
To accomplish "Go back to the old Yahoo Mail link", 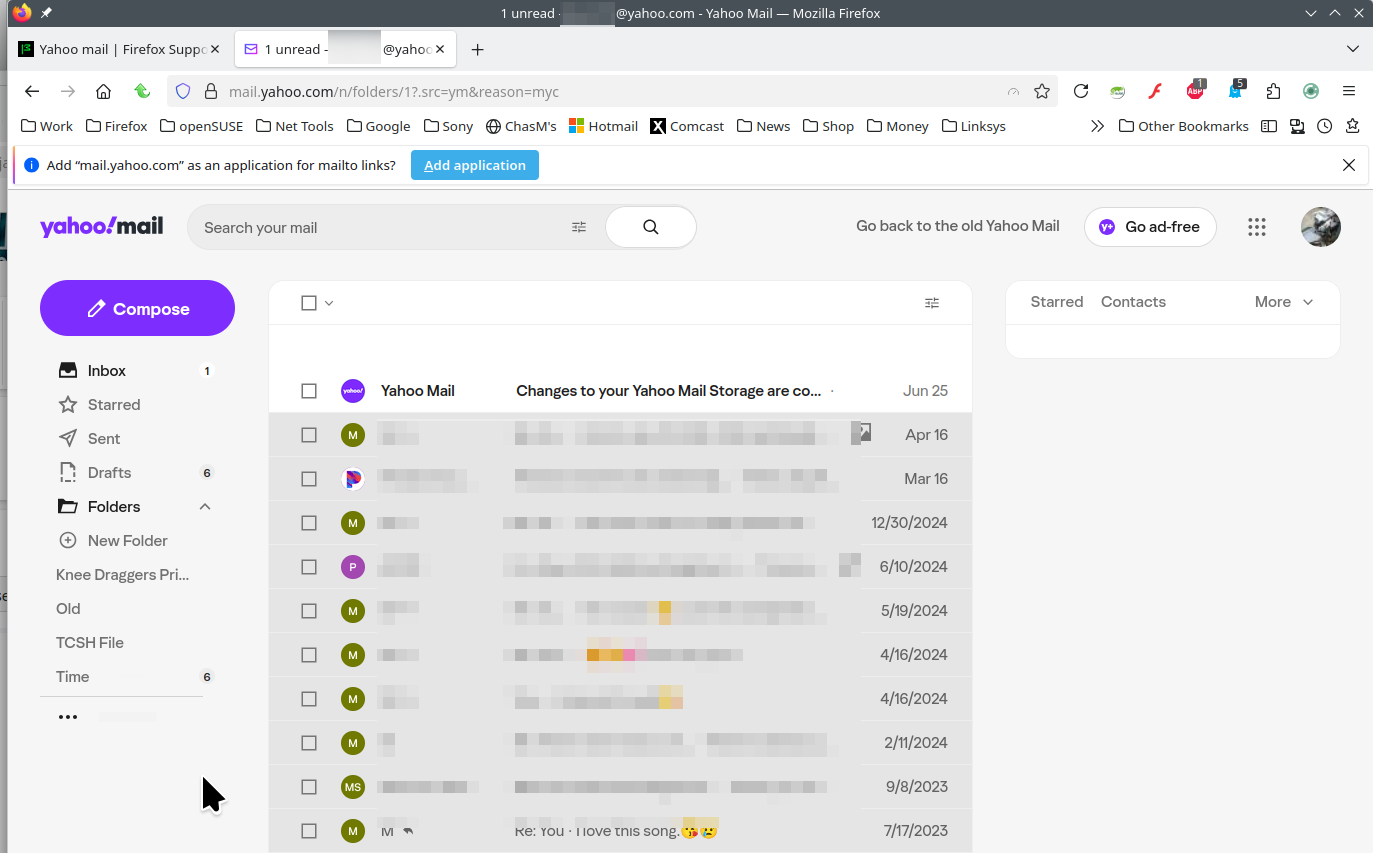I will pyautogui.click(x=958, y=226).
